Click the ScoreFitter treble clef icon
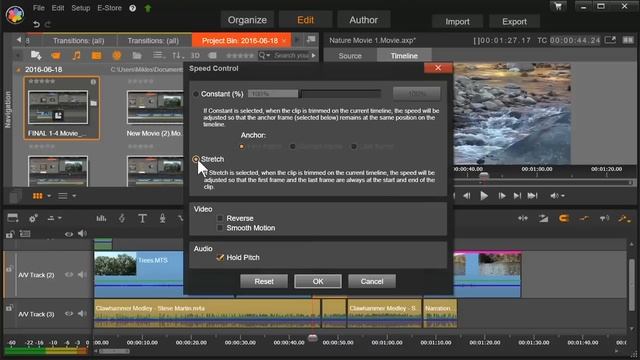This screenshot has width=640, height=360. 122,219
